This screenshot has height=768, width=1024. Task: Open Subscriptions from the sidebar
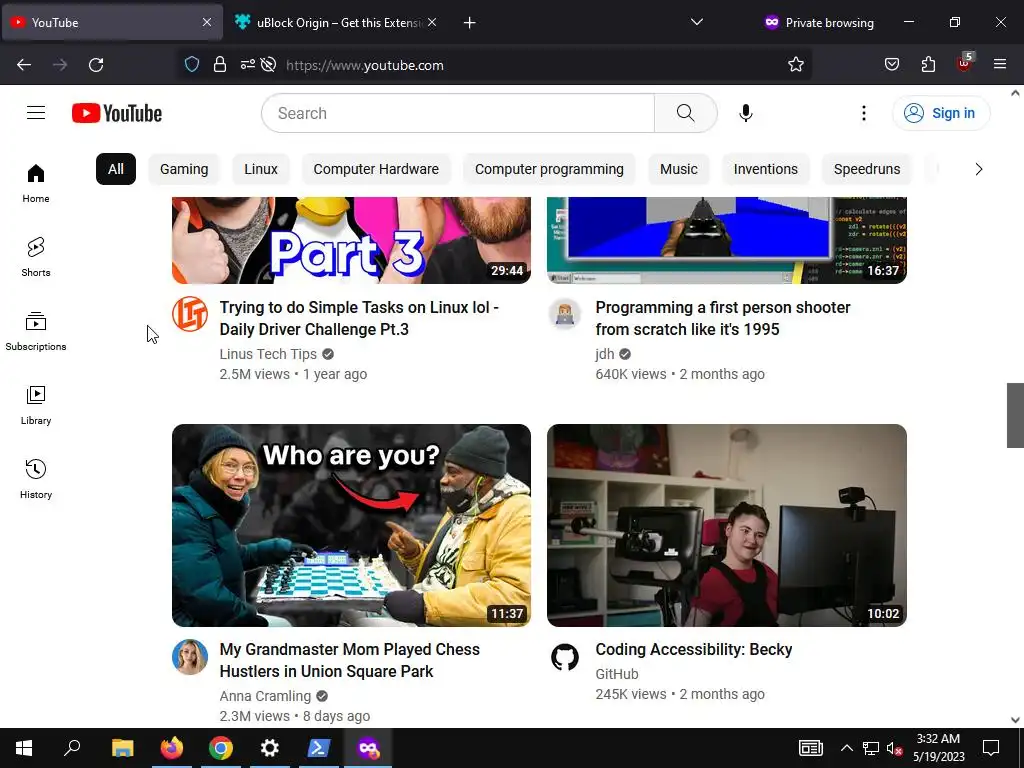[x=36, y=332]
